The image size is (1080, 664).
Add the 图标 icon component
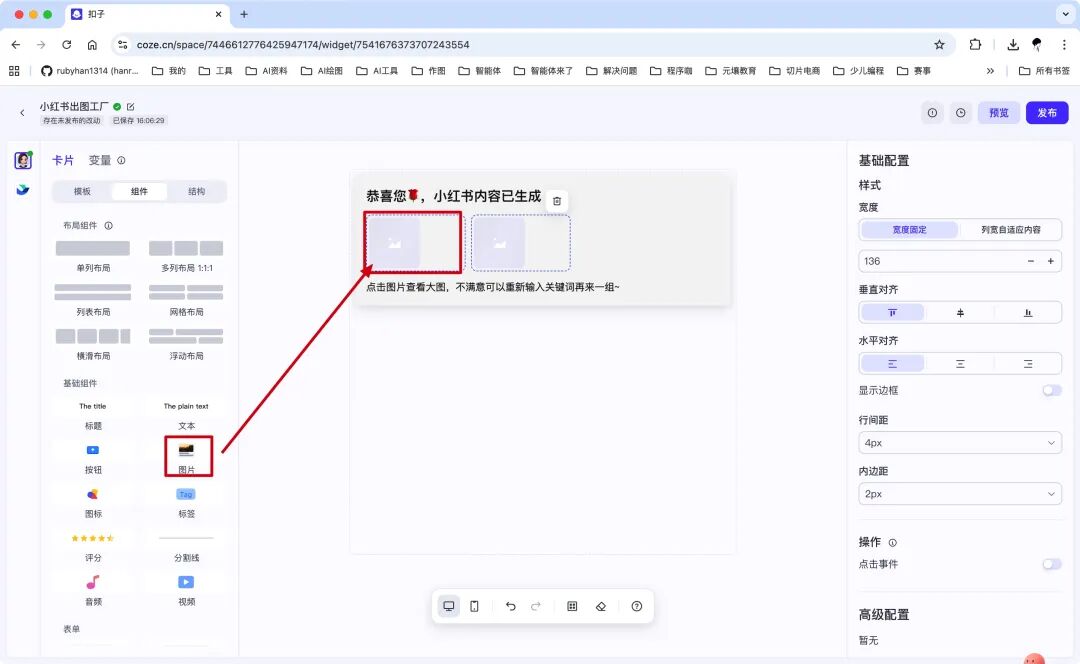pyautogui.click(x=93, y=504)
